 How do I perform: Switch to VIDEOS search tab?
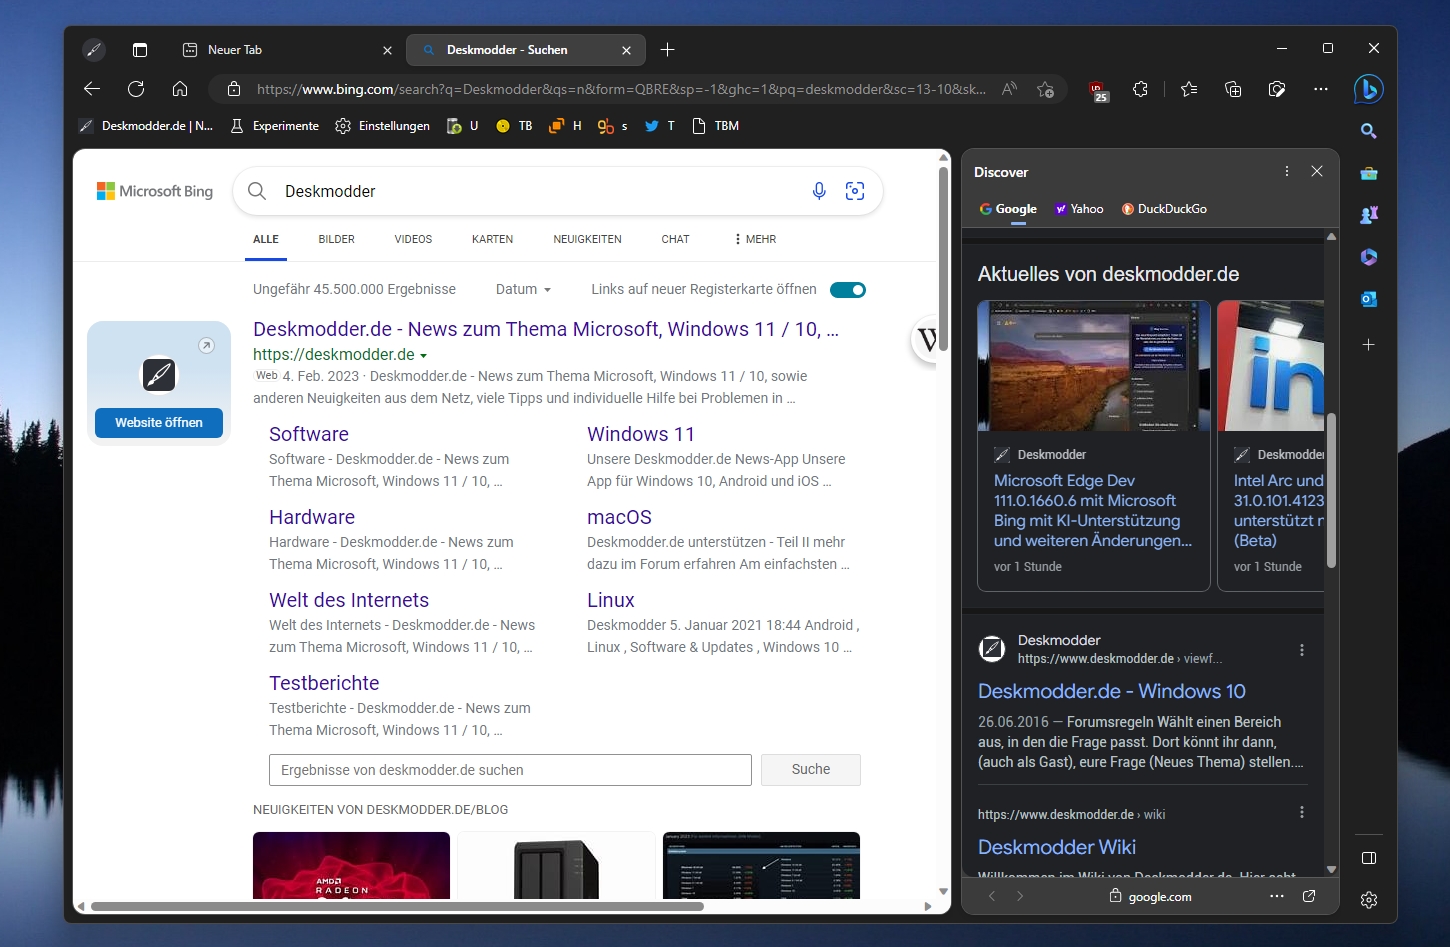[413, 239]
